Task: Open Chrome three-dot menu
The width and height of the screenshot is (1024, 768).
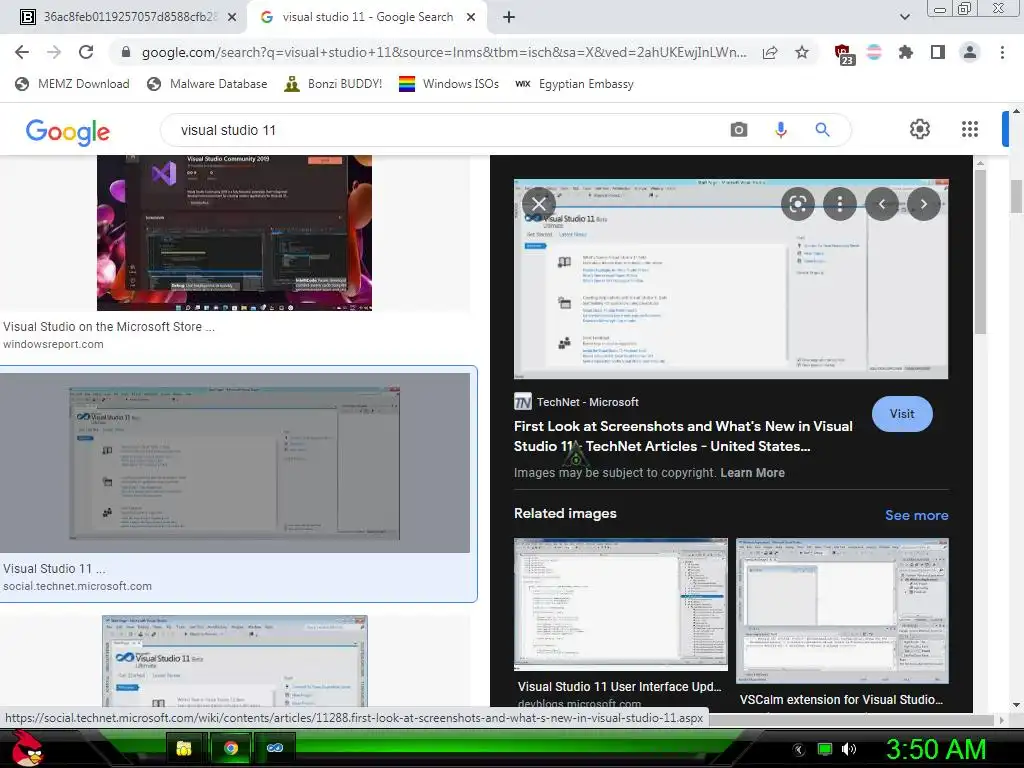Action: pyautogui.click(x=1002, y=52)
